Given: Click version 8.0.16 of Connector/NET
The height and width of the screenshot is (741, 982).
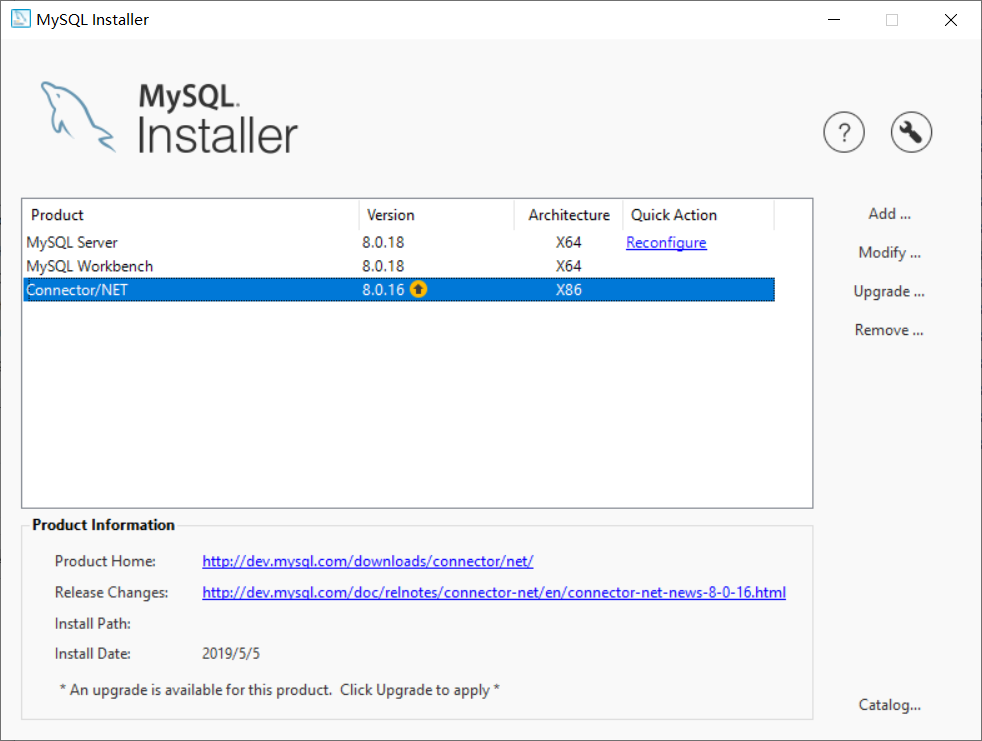Looking at the screenshot, I should [x=383, y=290].
